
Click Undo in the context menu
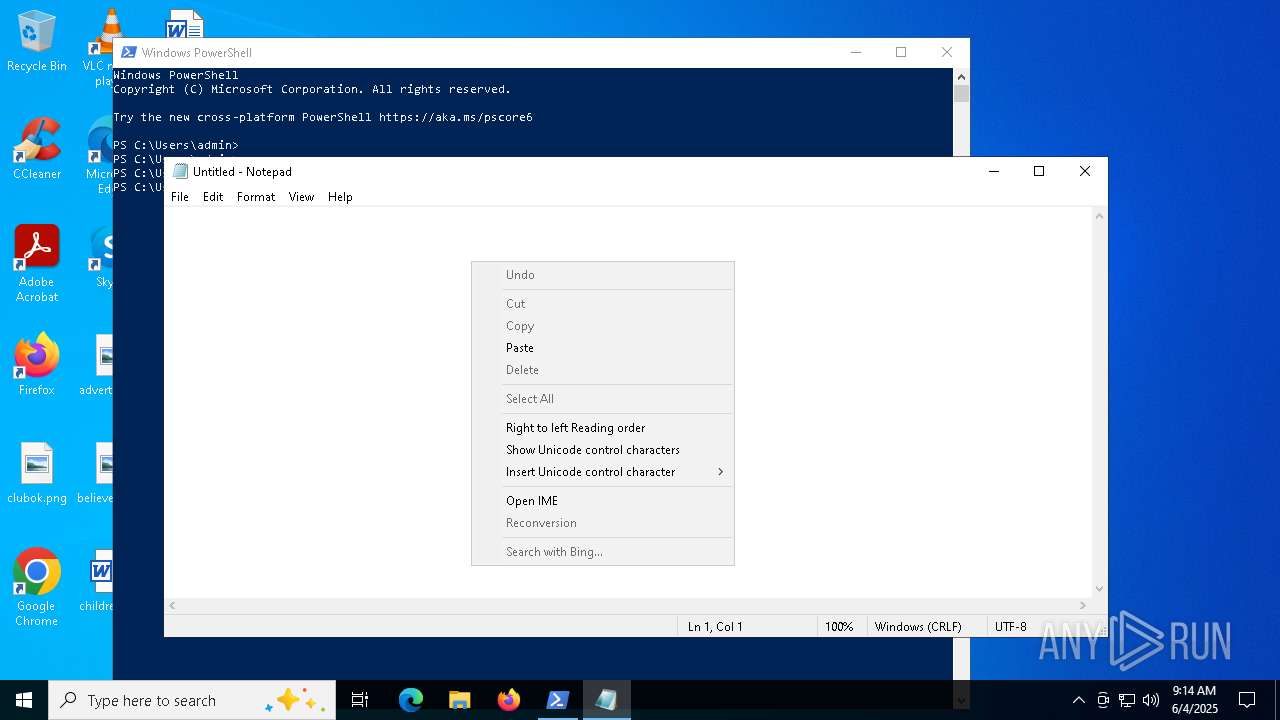click(603, 275)
